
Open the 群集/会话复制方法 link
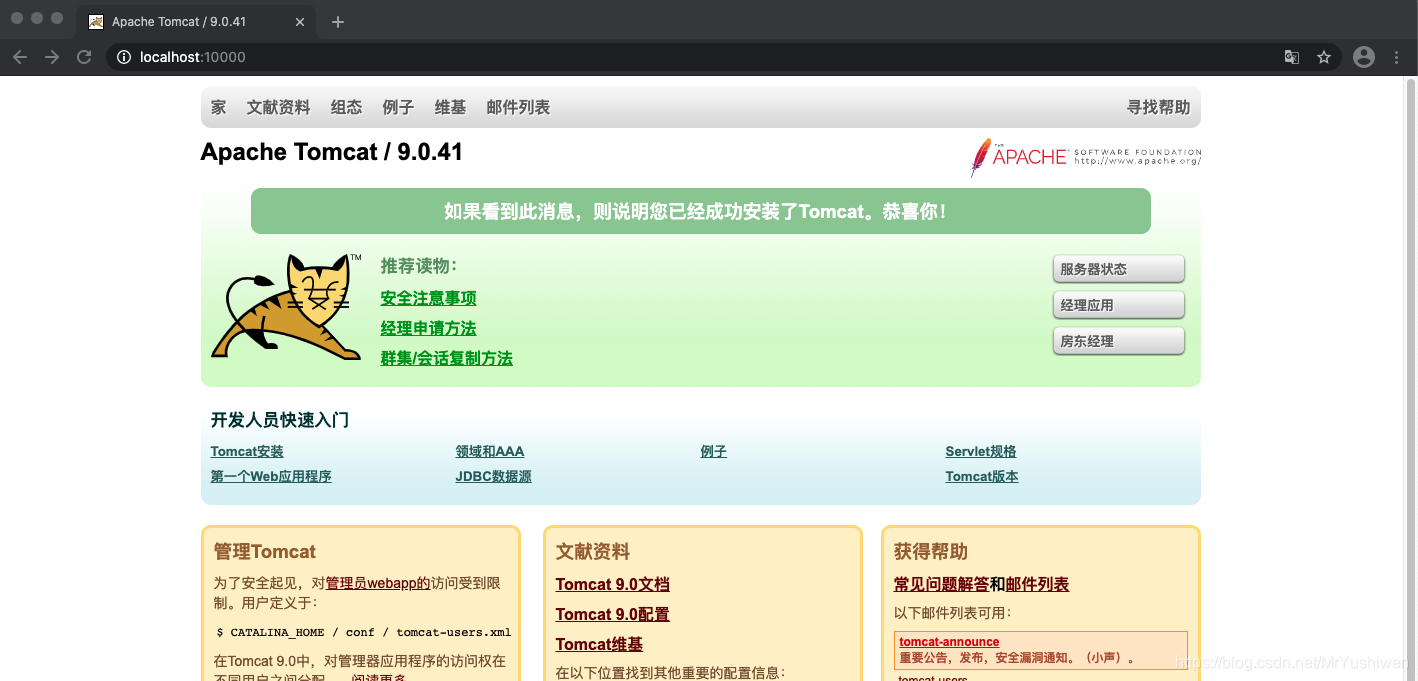(x=446, y=358)
